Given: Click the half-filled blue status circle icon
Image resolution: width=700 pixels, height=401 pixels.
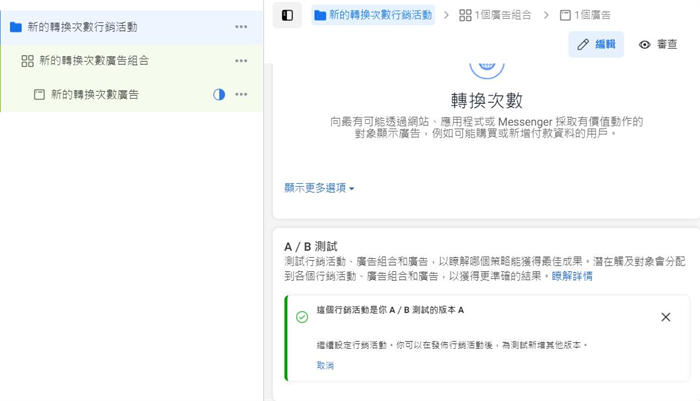Looking at the screenshot, I should (x=219, y=95).
